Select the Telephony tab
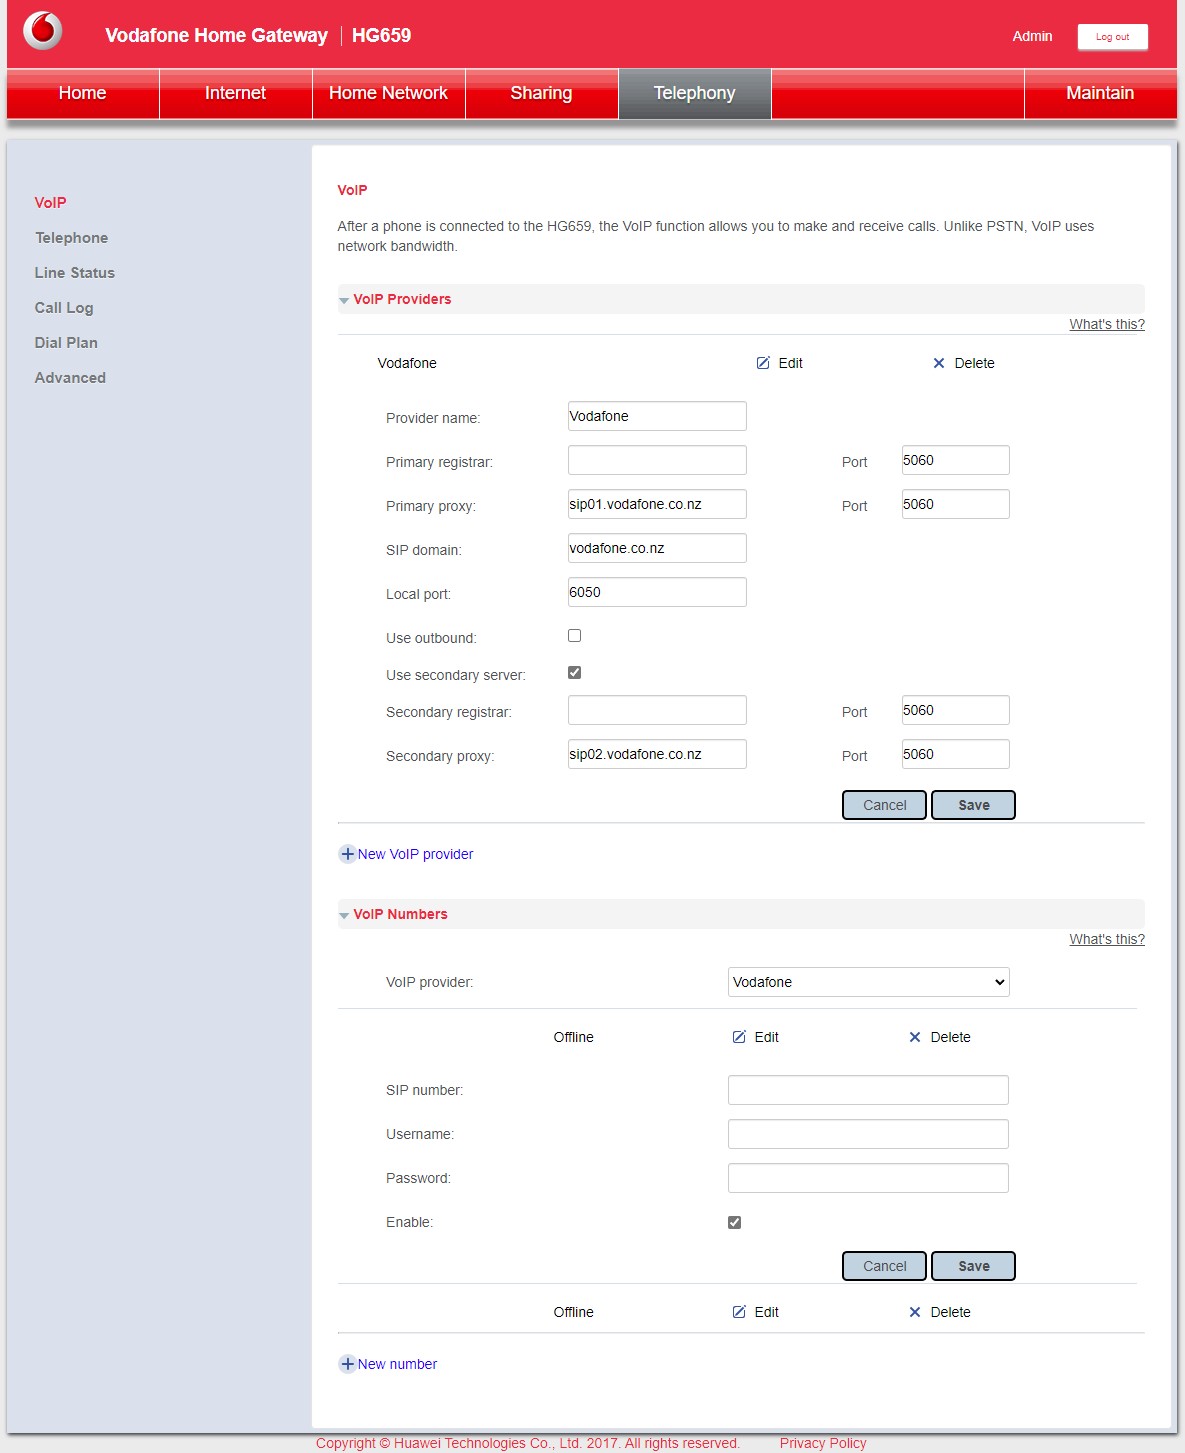1185x1453 pixels. coord(695,93)
